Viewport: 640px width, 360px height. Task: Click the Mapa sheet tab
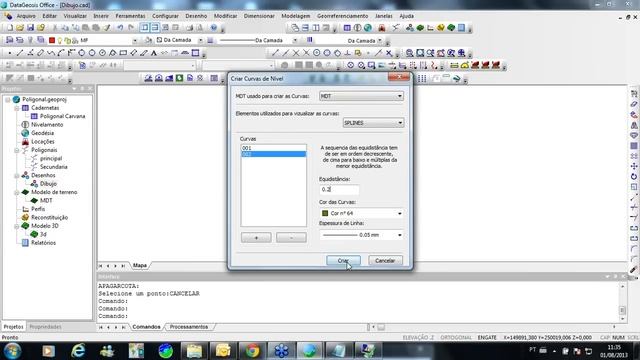pos(140,265)
